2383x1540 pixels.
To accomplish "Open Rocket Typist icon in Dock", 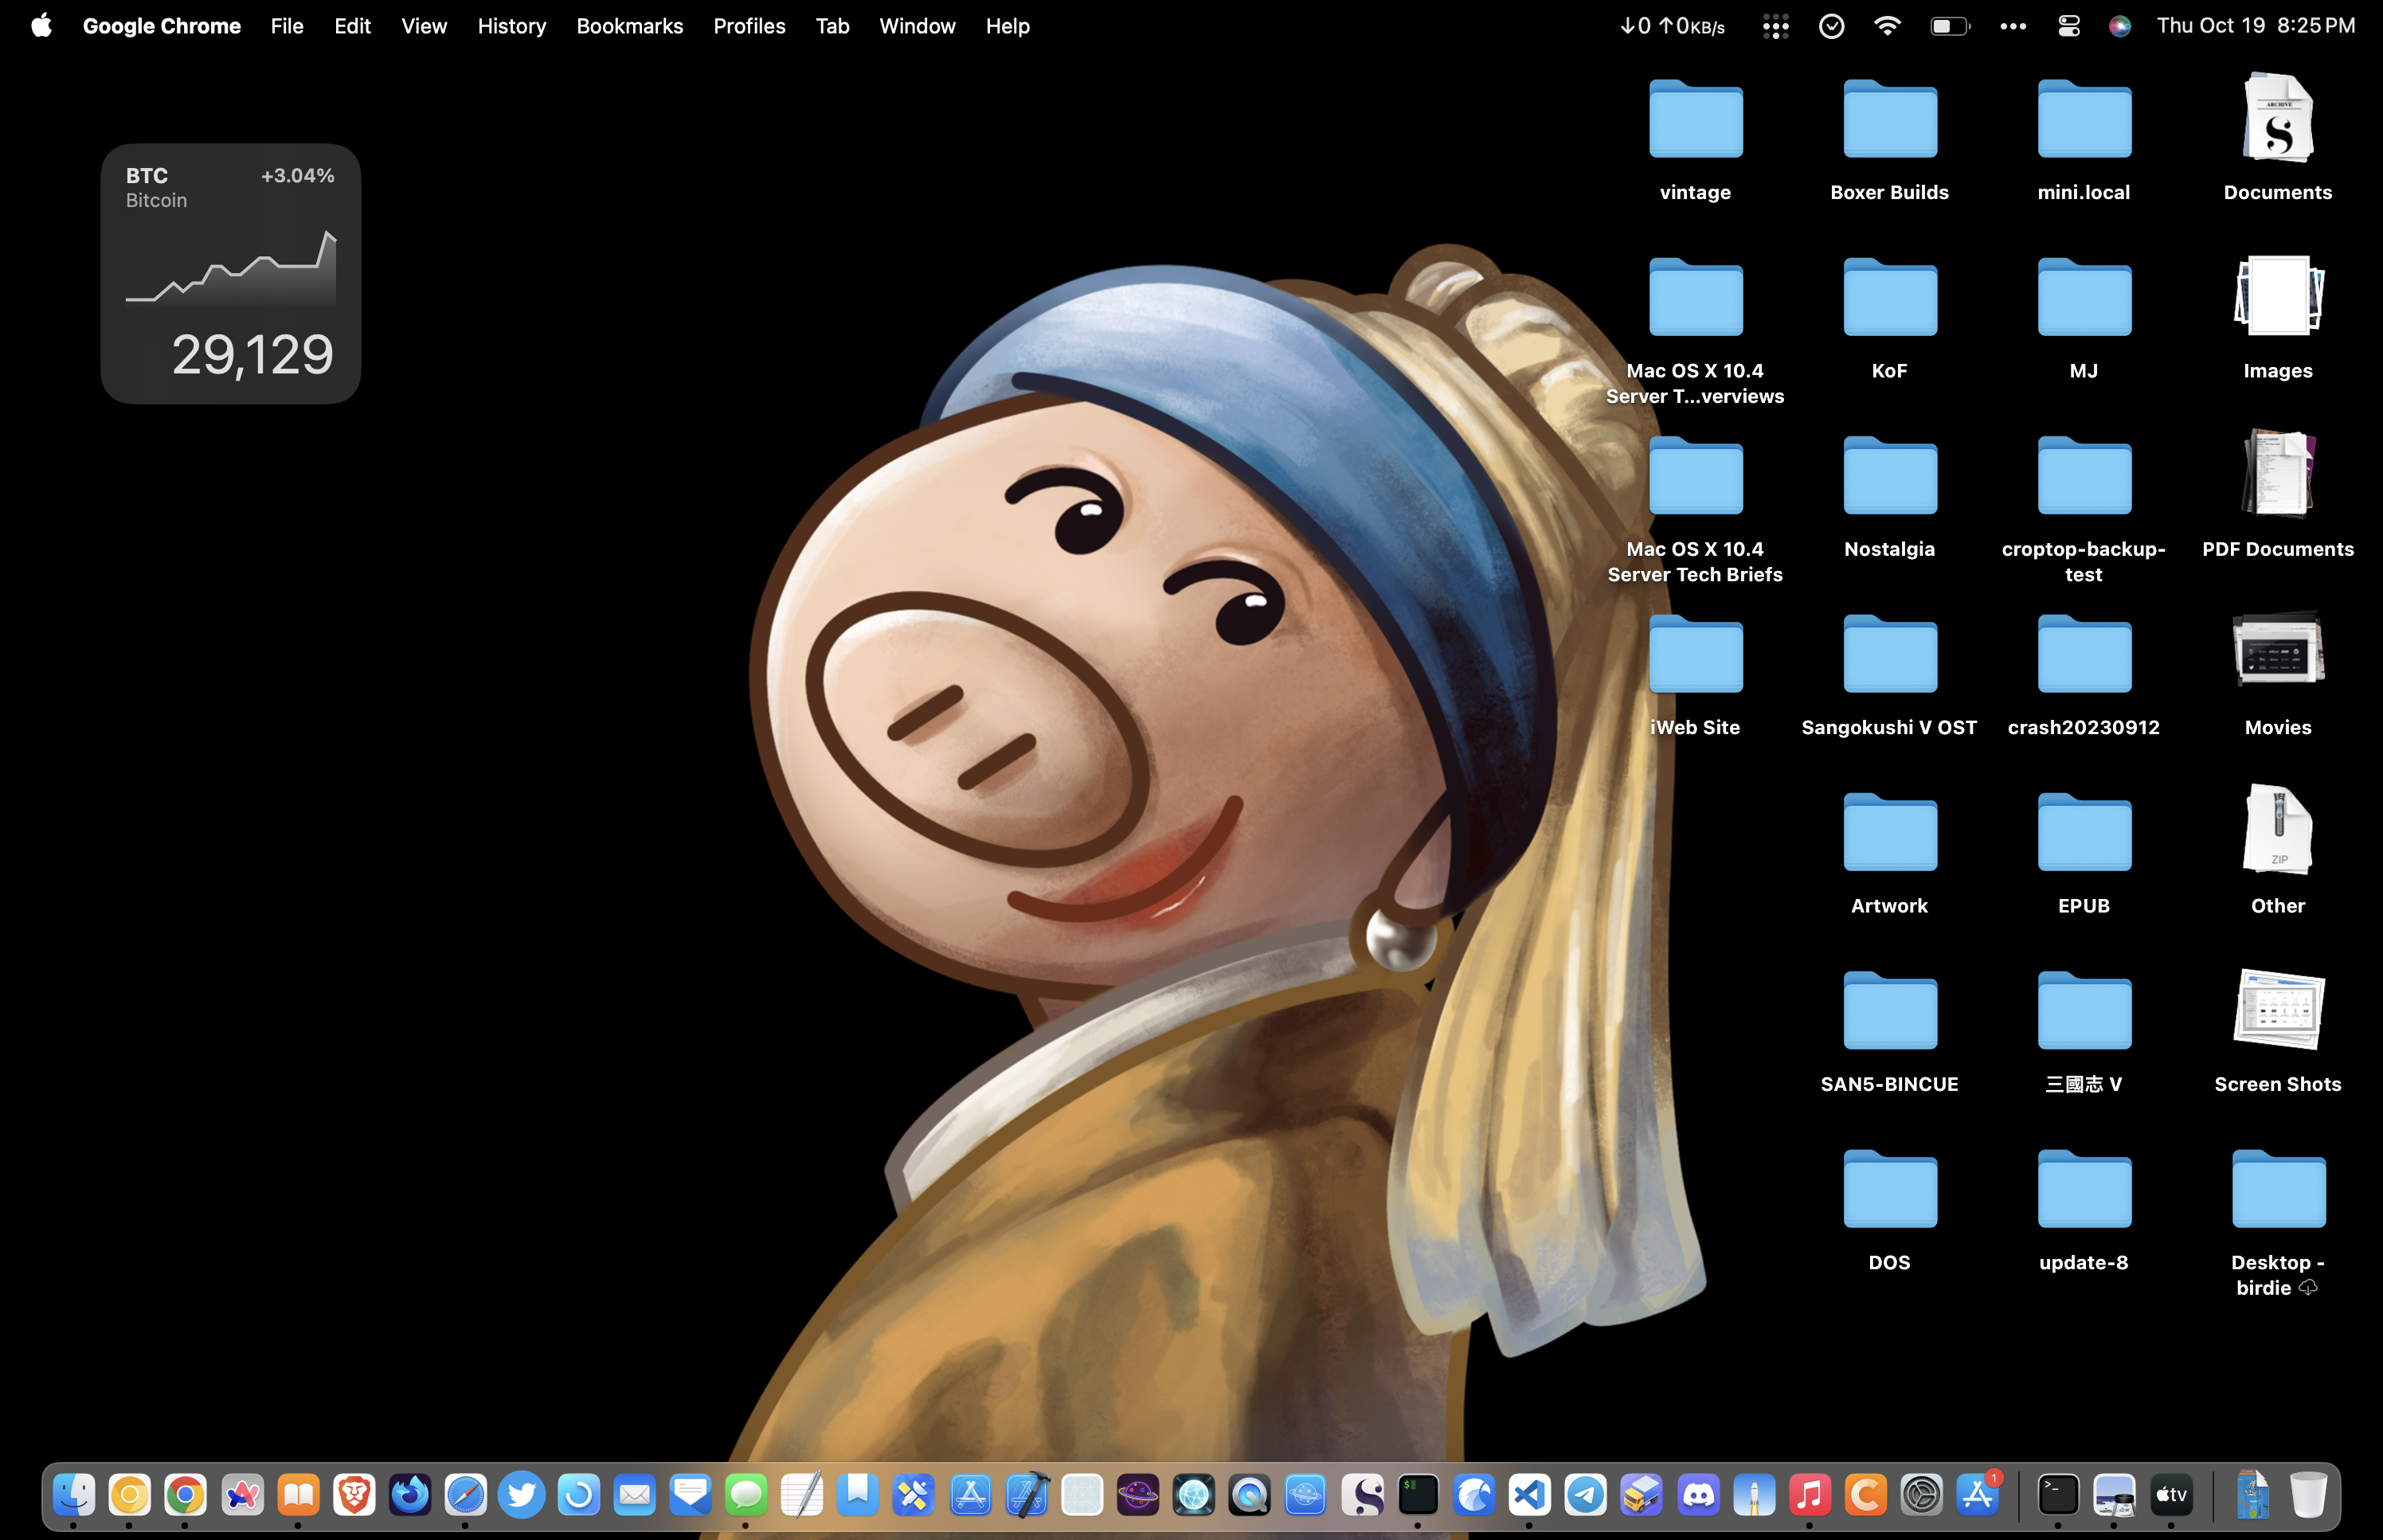I will click(x=1754, y=1495).
